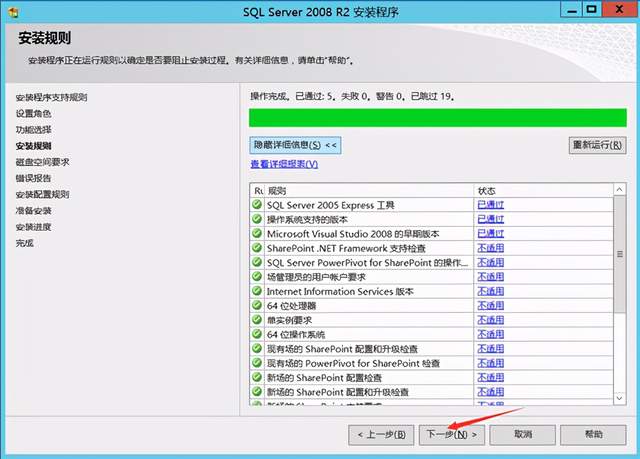640x459 pixels.
Task: Click the 状态 column header
Action: click(543, 191)
